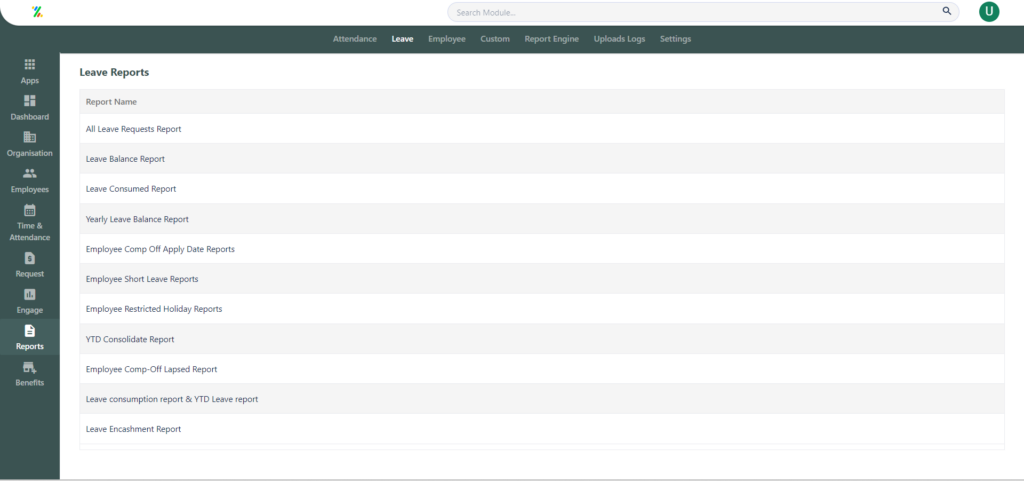The image size is (1024, 481).
Task: Click the Report Name column header
Action: (x=111, y=102)
